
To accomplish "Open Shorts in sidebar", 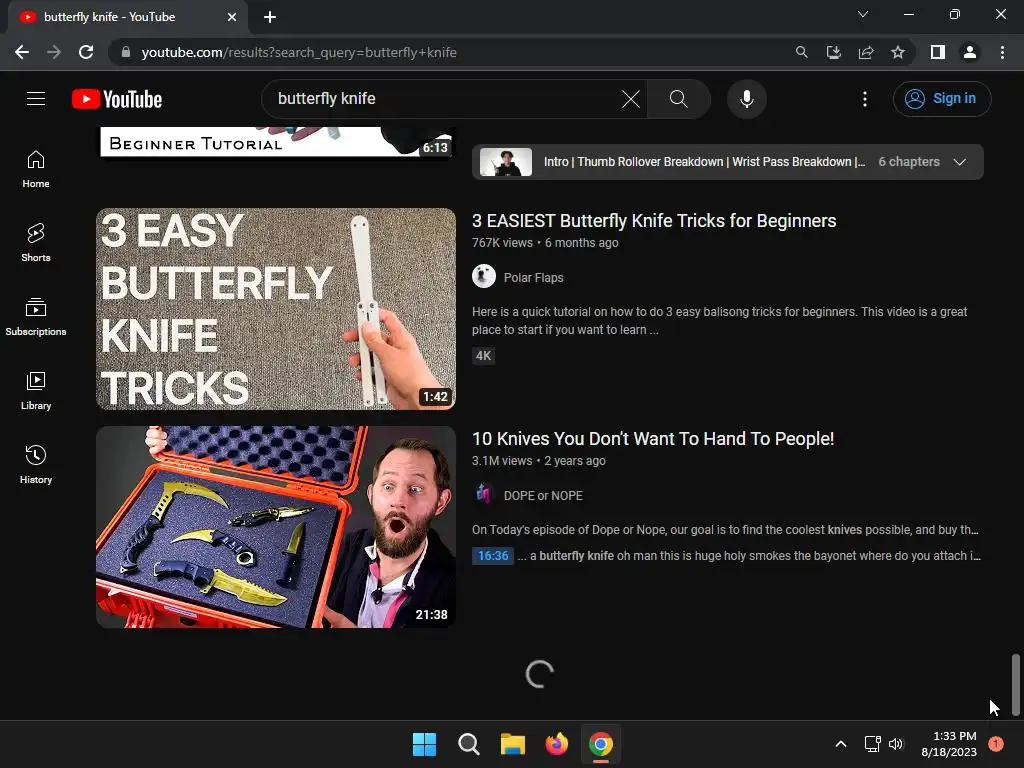I will click(x=36, y=243).
